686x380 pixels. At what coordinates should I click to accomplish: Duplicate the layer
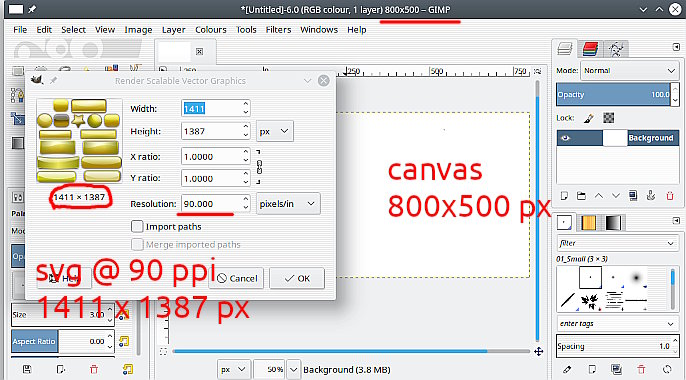[633, 195]
